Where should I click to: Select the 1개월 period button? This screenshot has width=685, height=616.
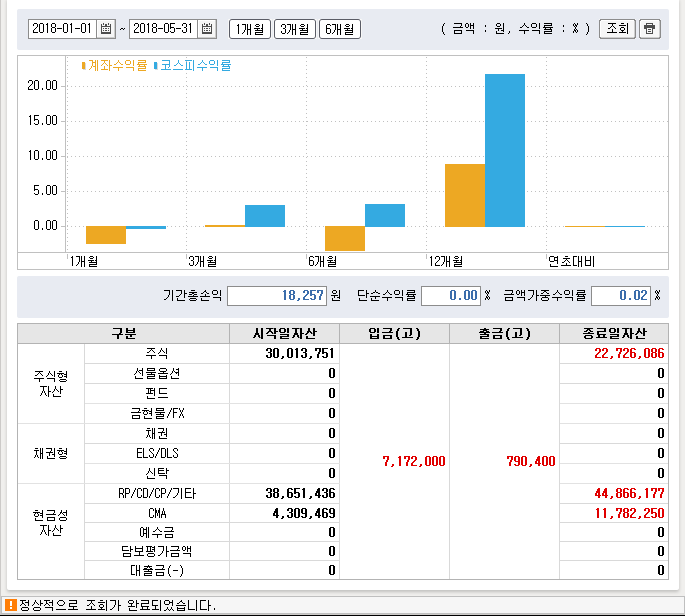tap(249, 29)
